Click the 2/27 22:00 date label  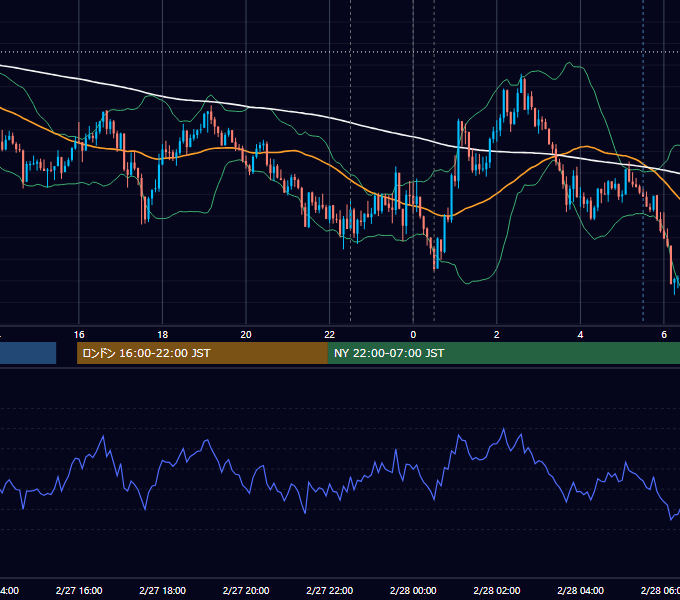(x=330, y=590)
